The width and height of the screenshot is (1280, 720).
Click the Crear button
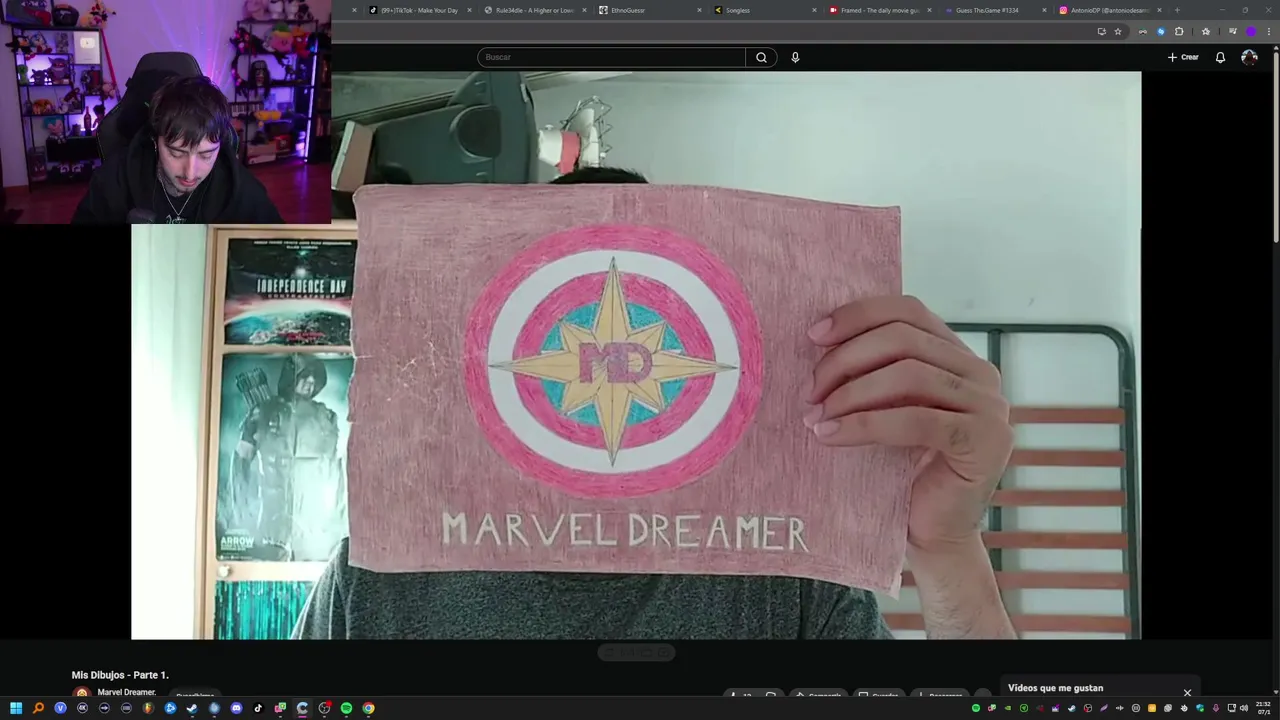1183,57
